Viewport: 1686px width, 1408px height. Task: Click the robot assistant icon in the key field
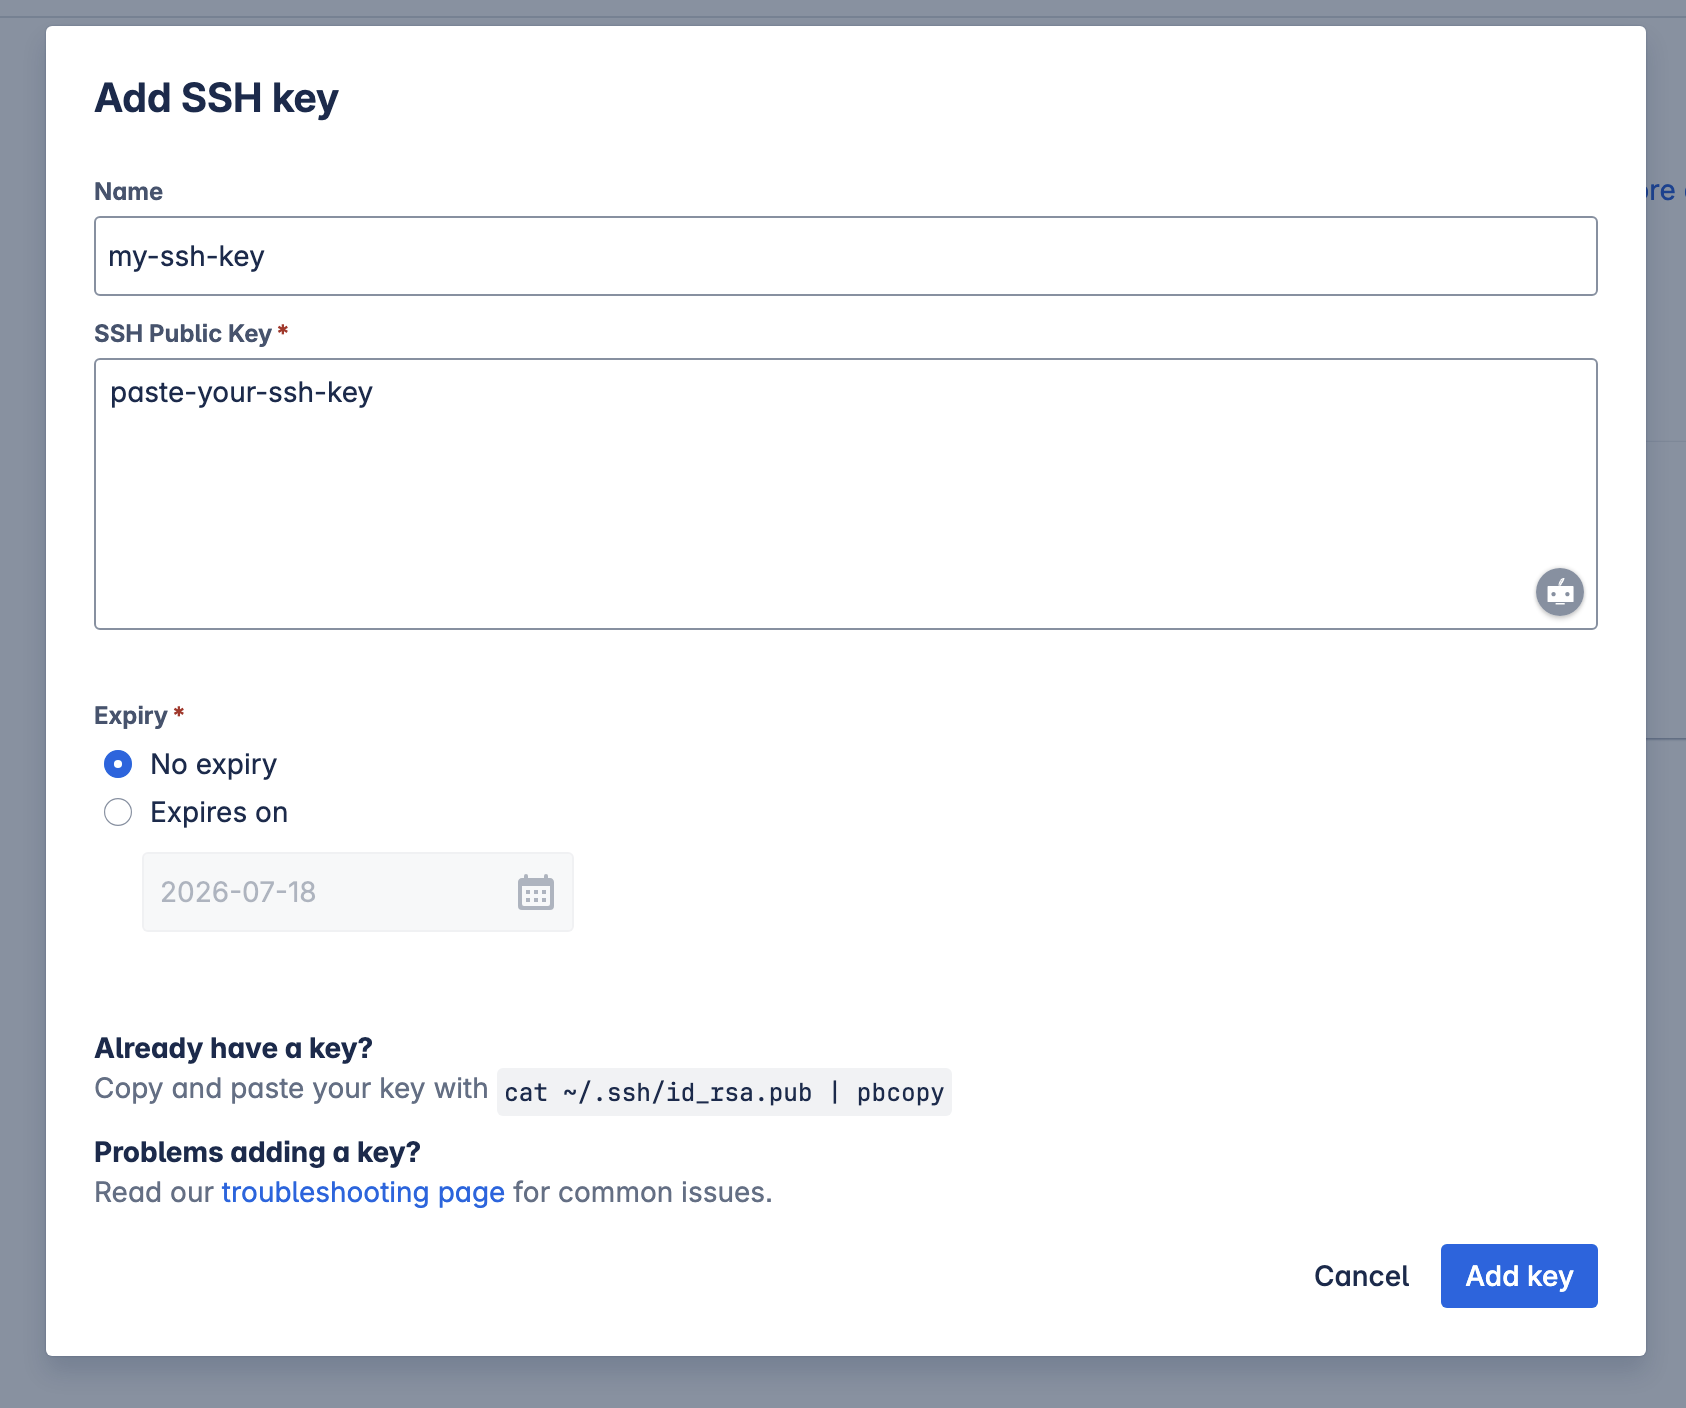pyautogui.click(x=1560, y=592)
